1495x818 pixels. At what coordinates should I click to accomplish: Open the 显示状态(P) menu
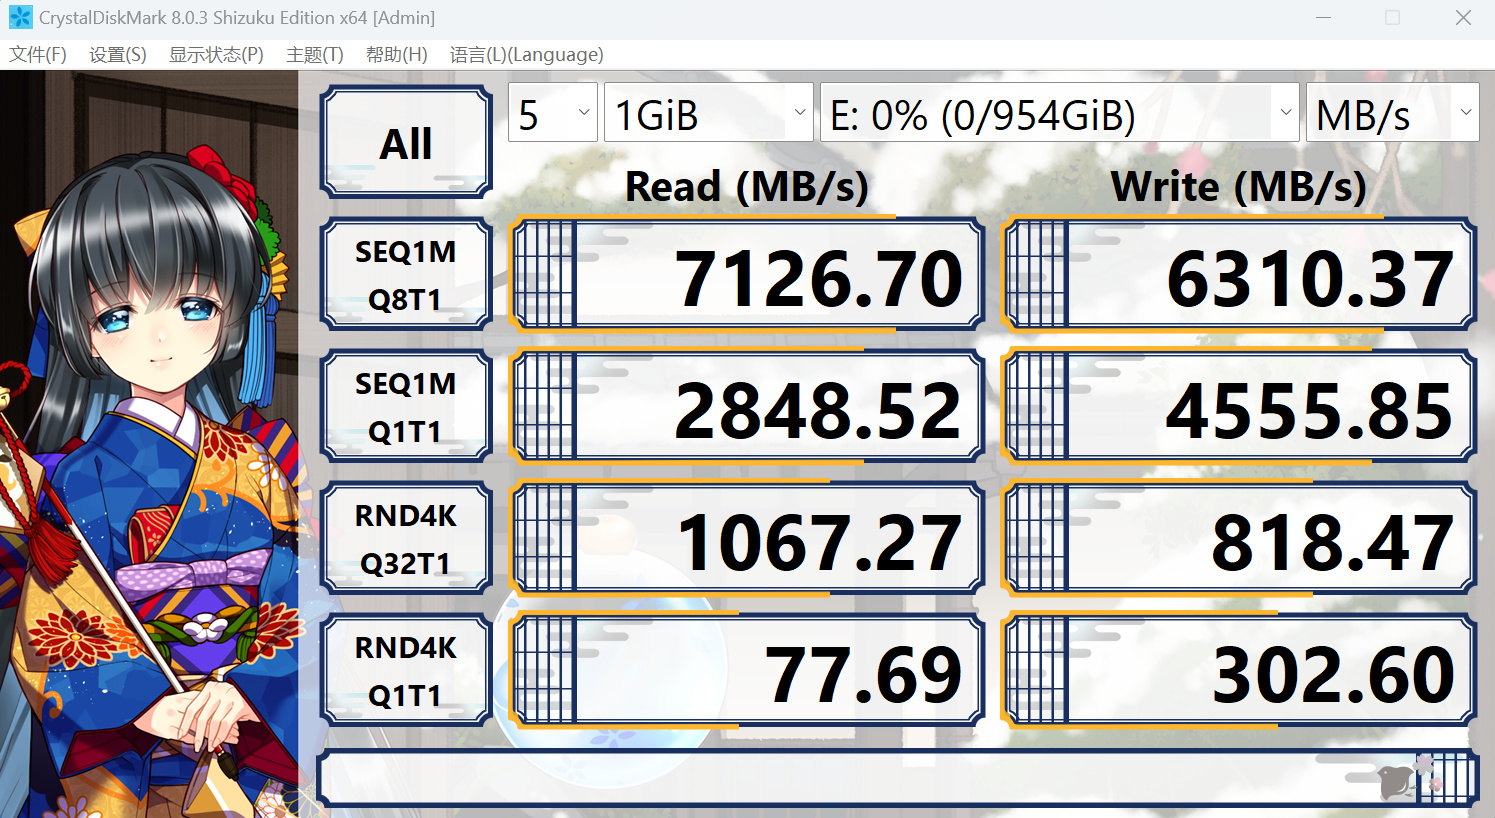[216, 55]
